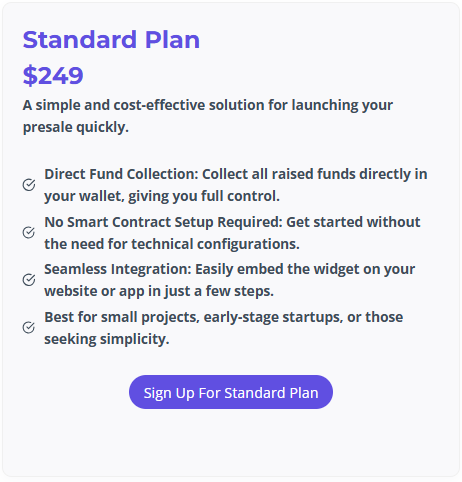Click the checkmark icon beside Best for small projects
Screen dimensions: 462x482
(29, 328)
